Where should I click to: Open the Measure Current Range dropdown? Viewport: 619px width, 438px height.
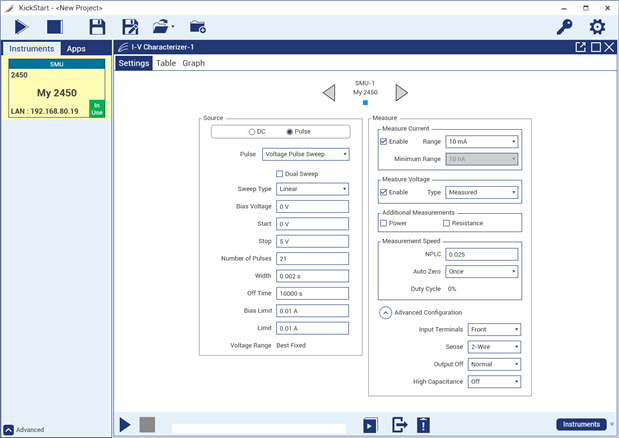coord(482,142)
